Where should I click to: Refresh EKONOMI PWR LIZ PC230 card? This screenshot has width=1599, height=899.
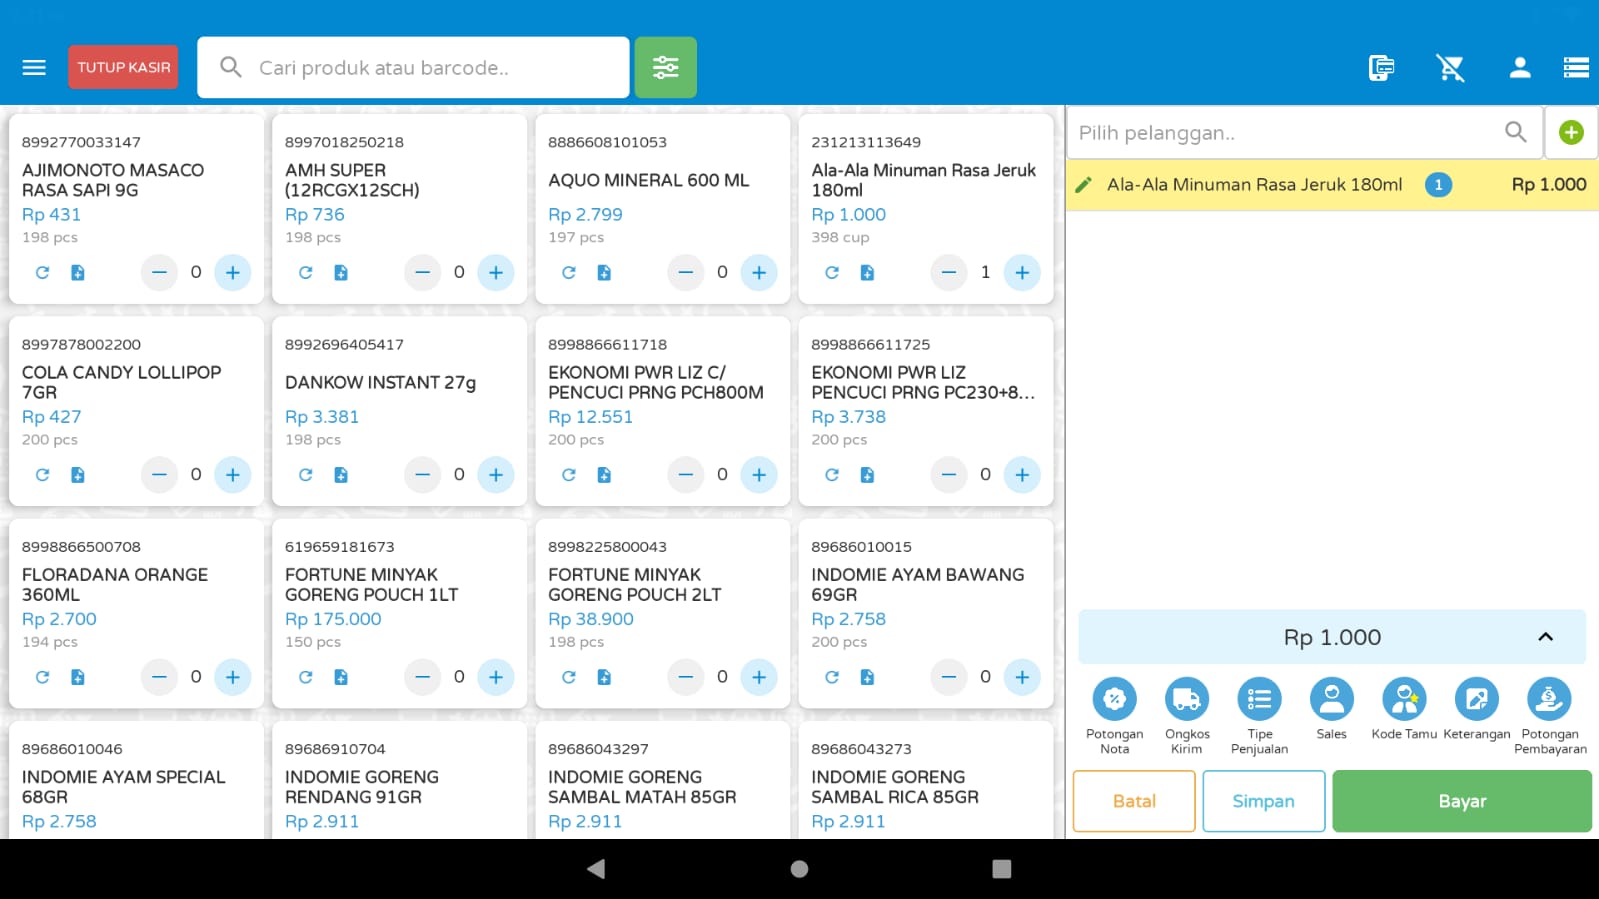click(831, 475)
